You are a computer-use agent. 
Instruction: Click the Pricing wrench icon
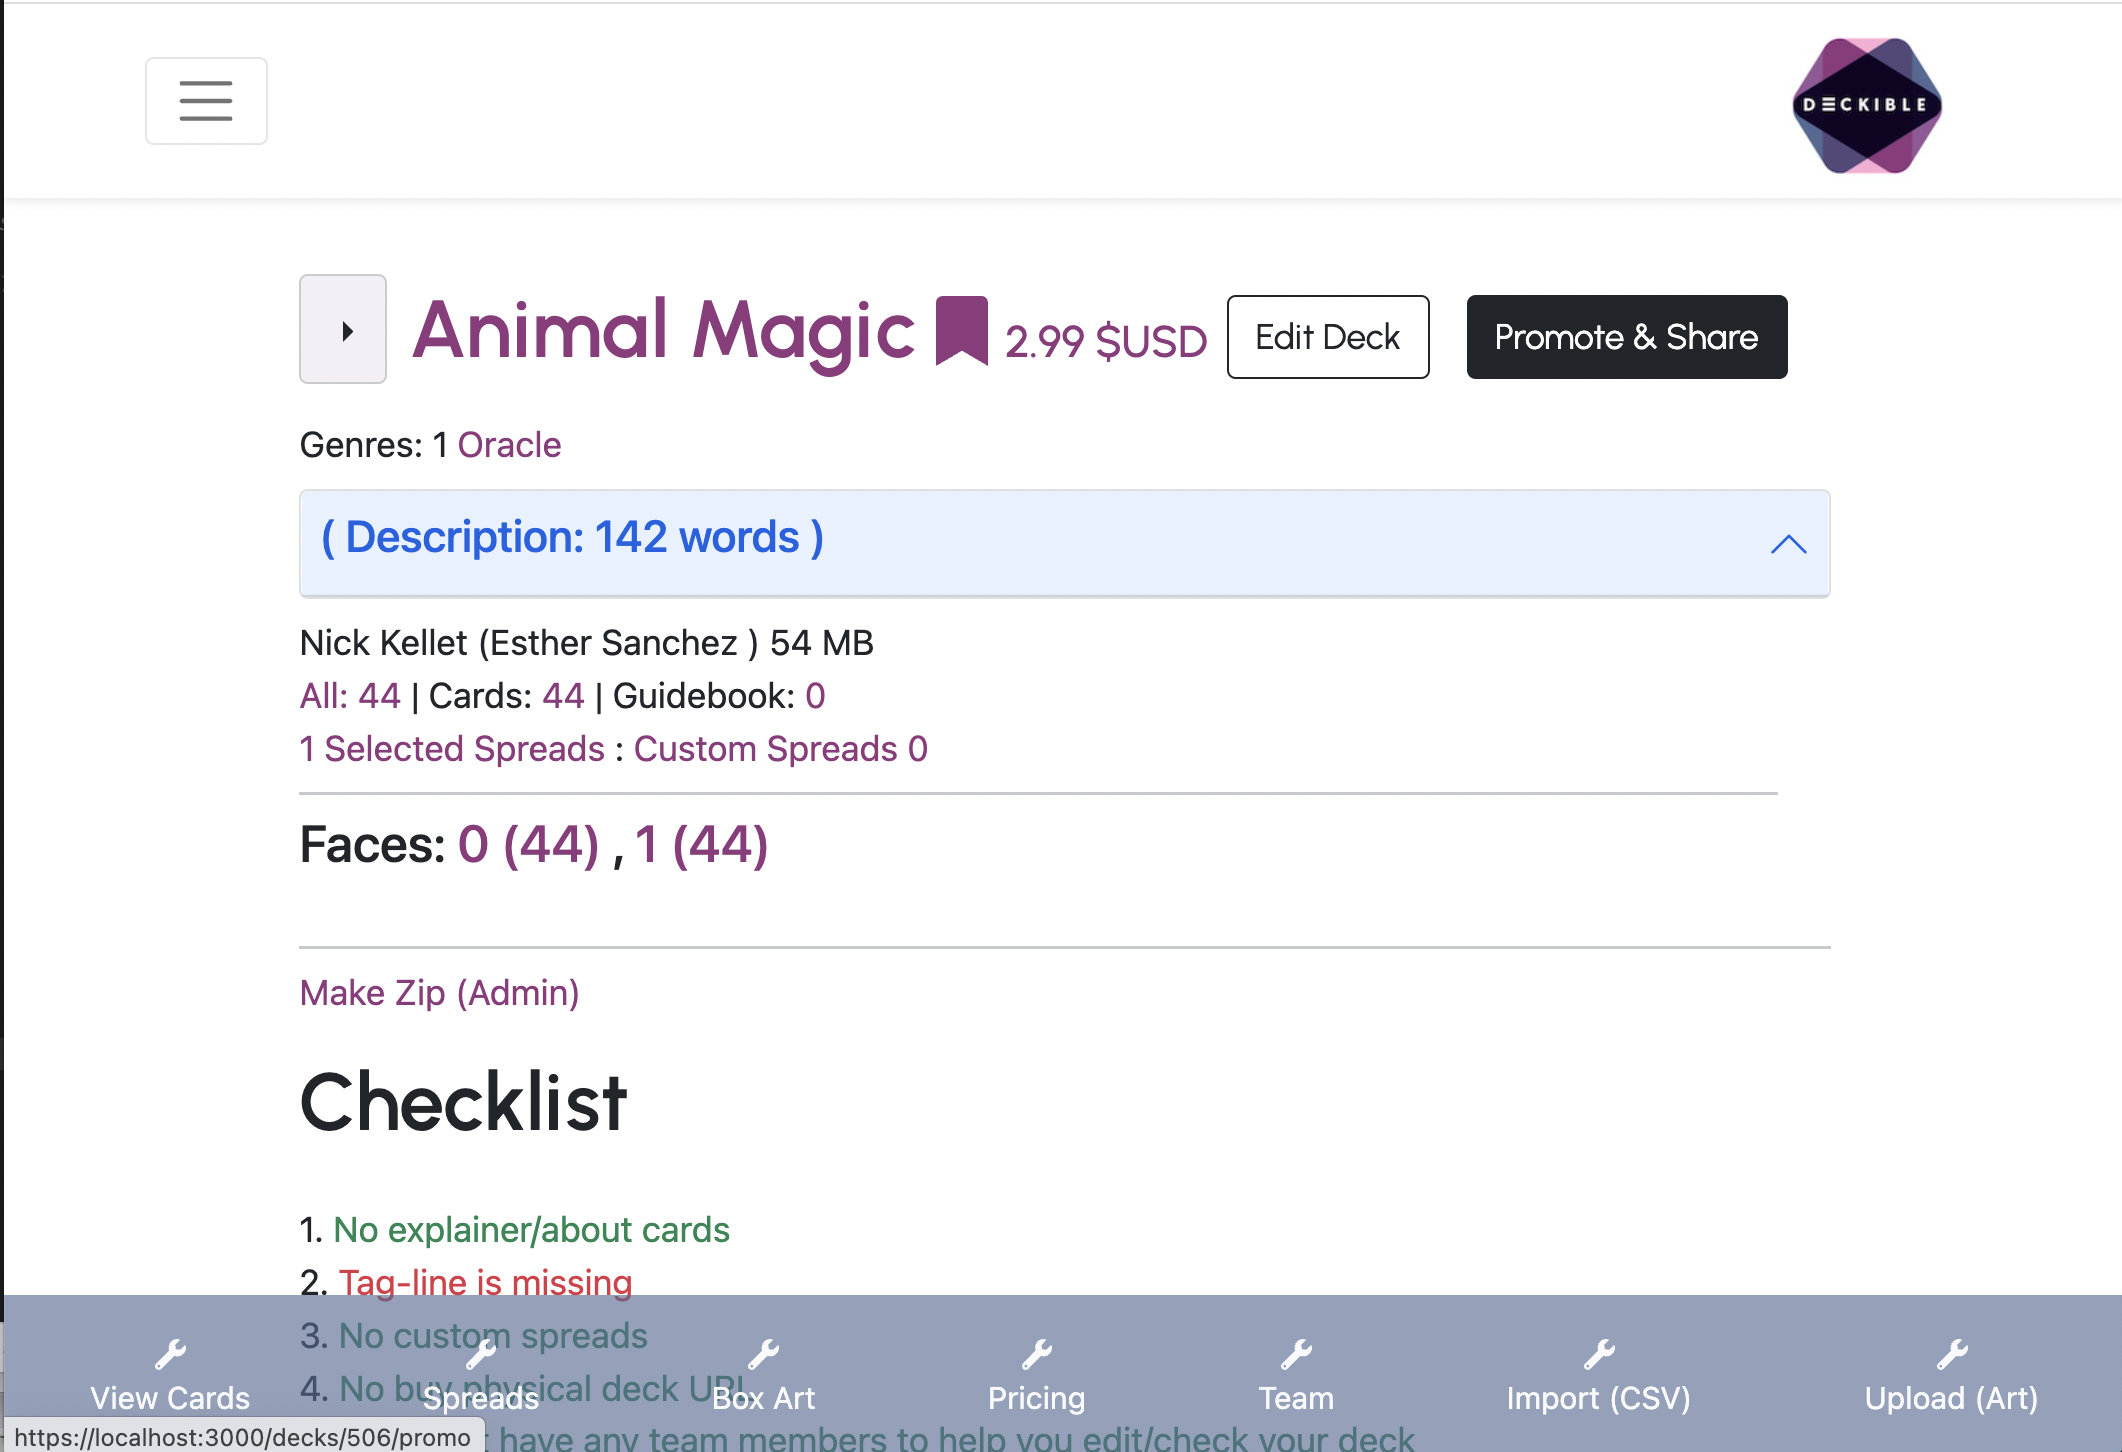click(x=1036, y=1354)
